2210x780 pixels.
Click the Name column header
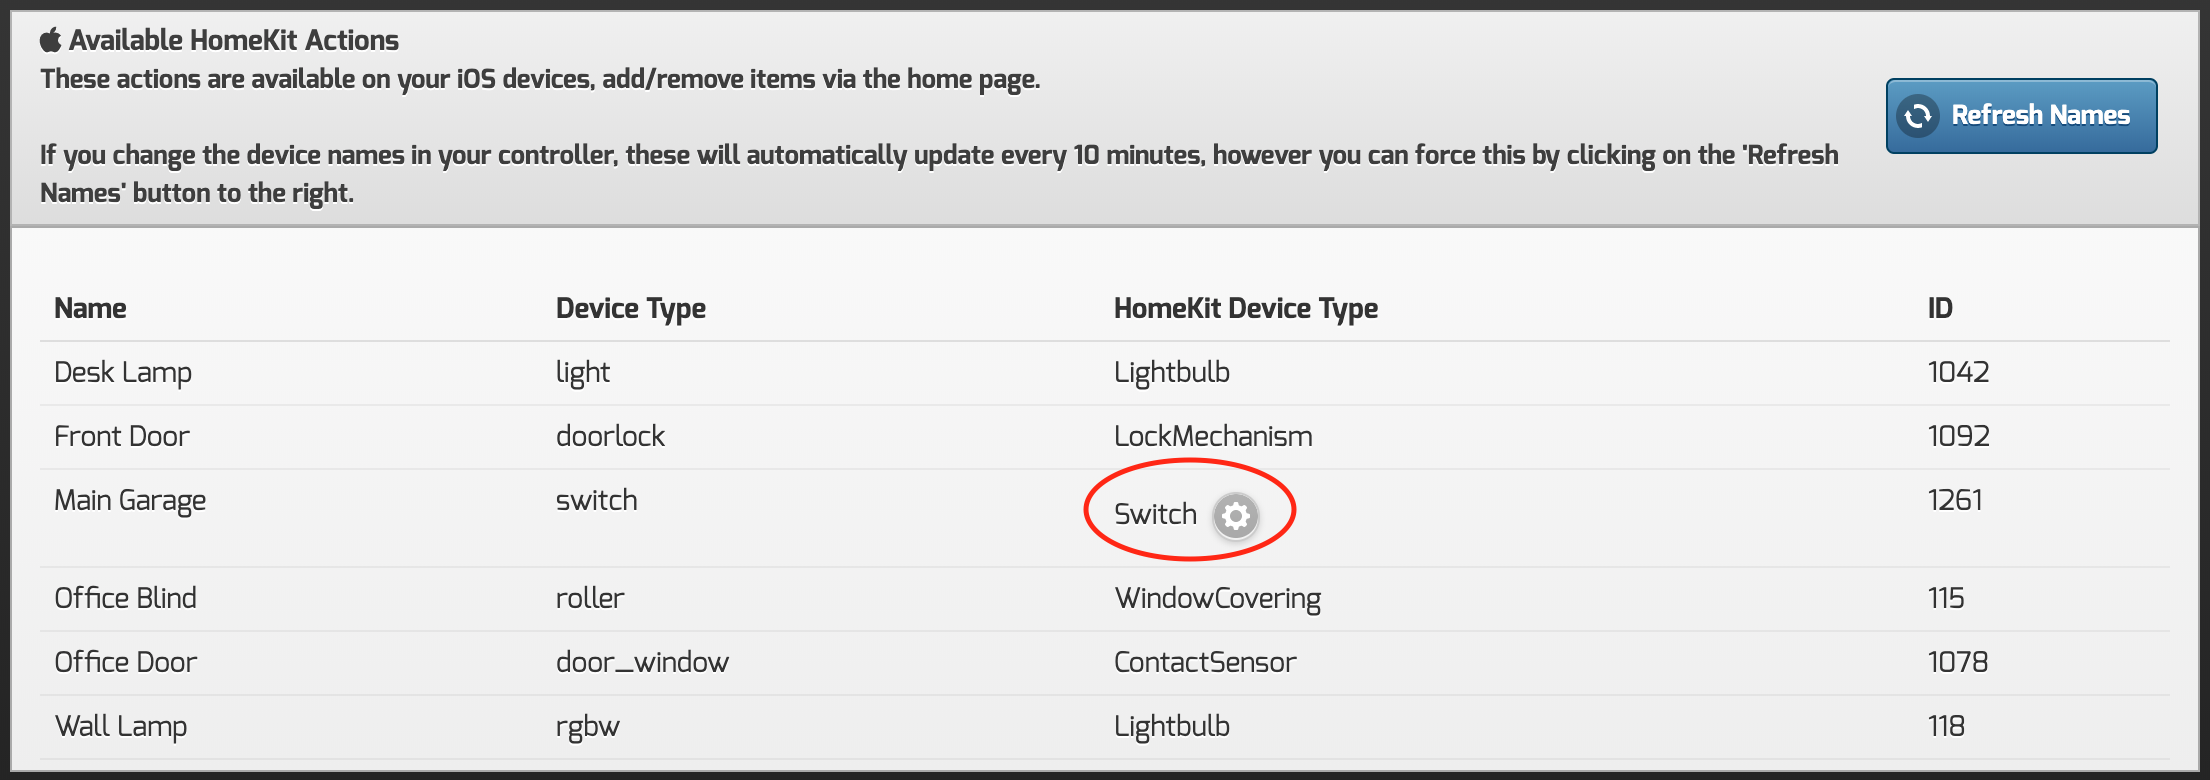point(90,309)
